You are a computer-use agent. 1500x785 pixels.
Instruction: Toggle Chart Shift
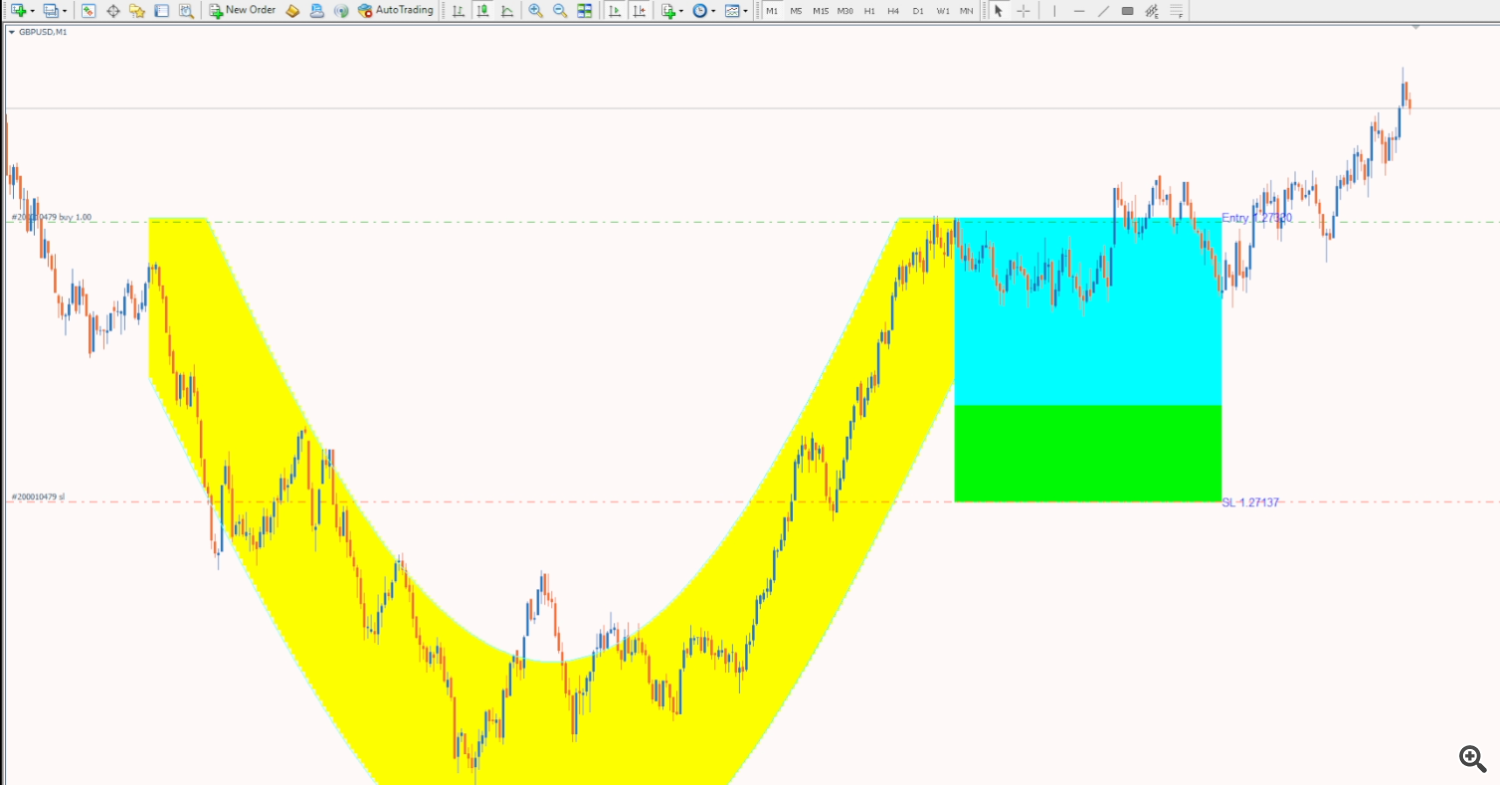(x=639, y=10)
